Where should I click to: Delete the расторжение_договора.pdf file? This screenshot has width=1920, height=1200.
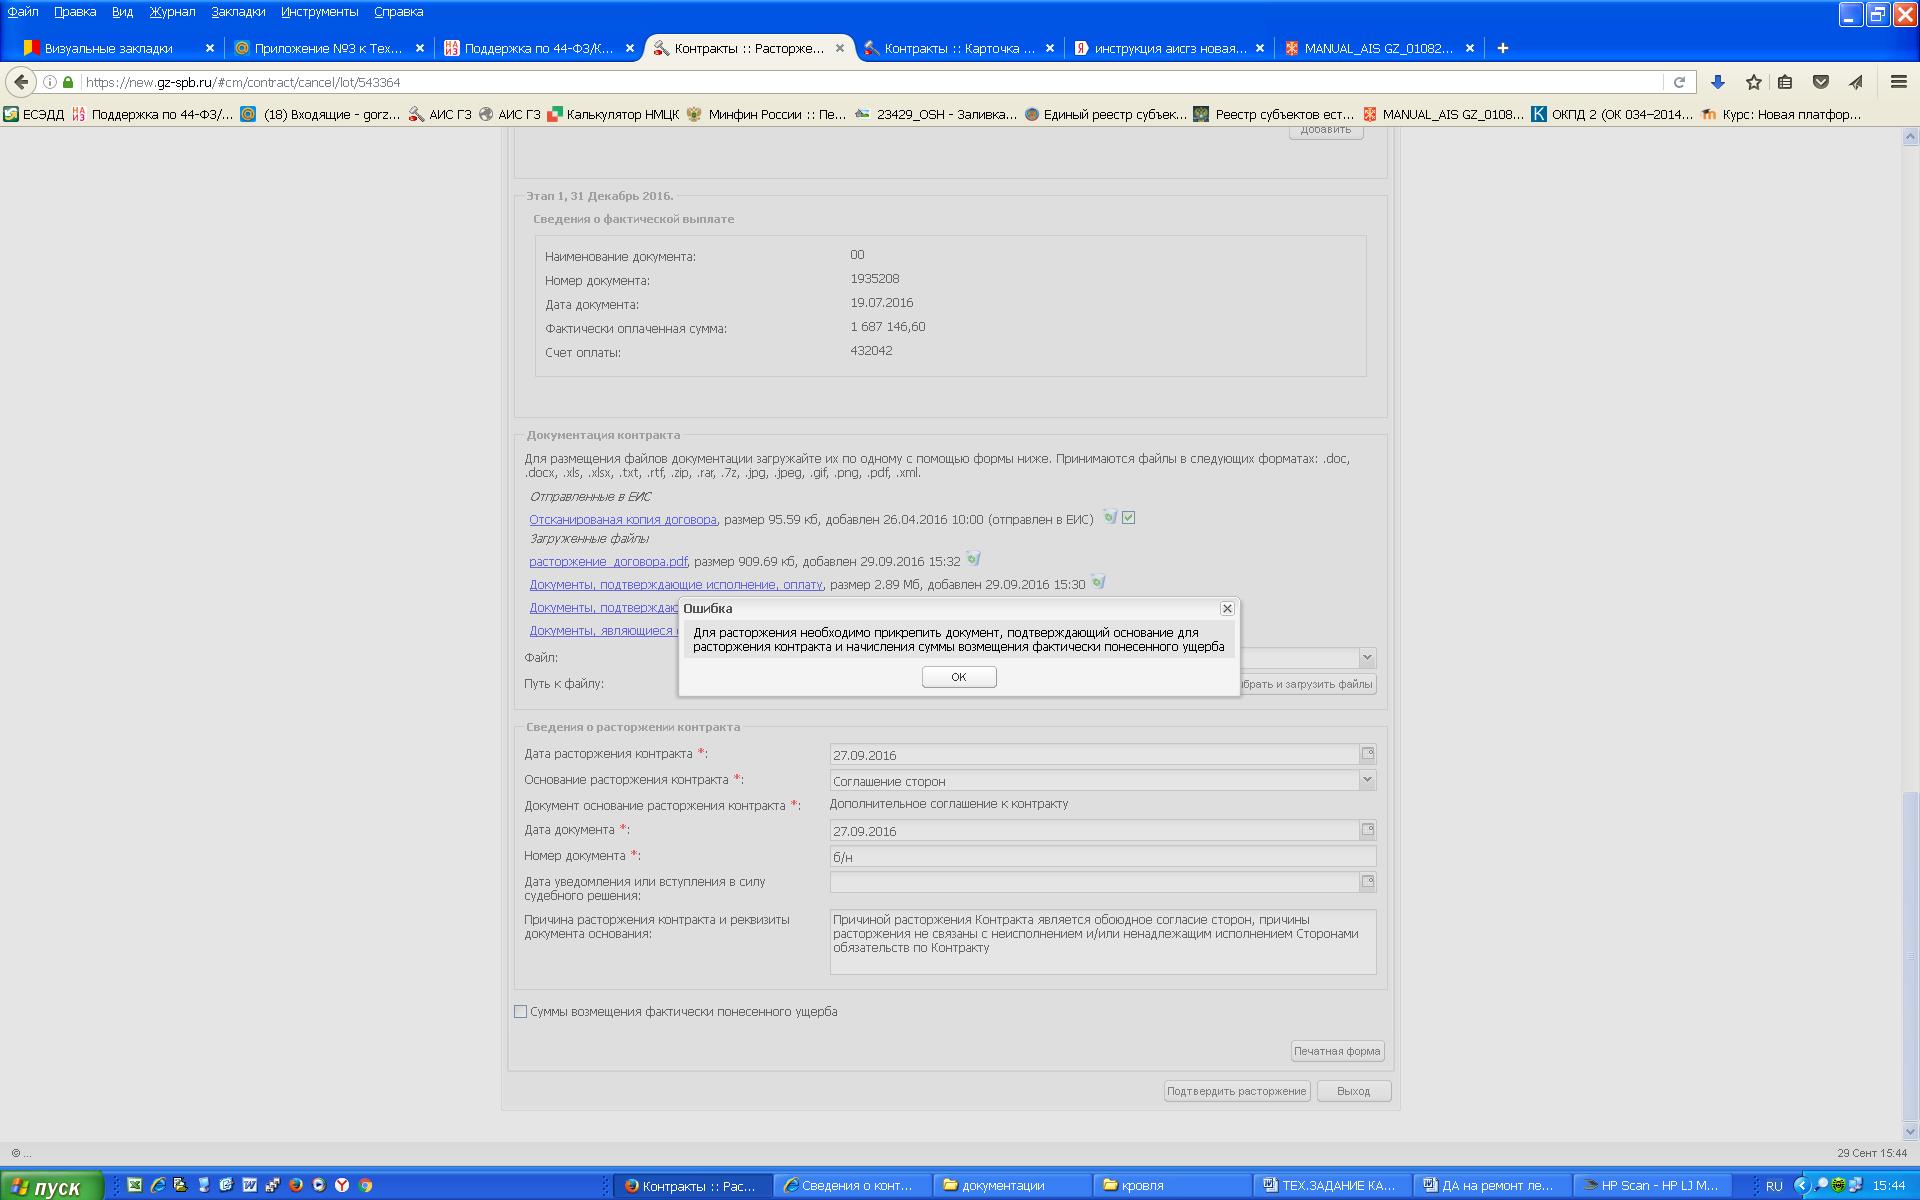pos(973,559)
